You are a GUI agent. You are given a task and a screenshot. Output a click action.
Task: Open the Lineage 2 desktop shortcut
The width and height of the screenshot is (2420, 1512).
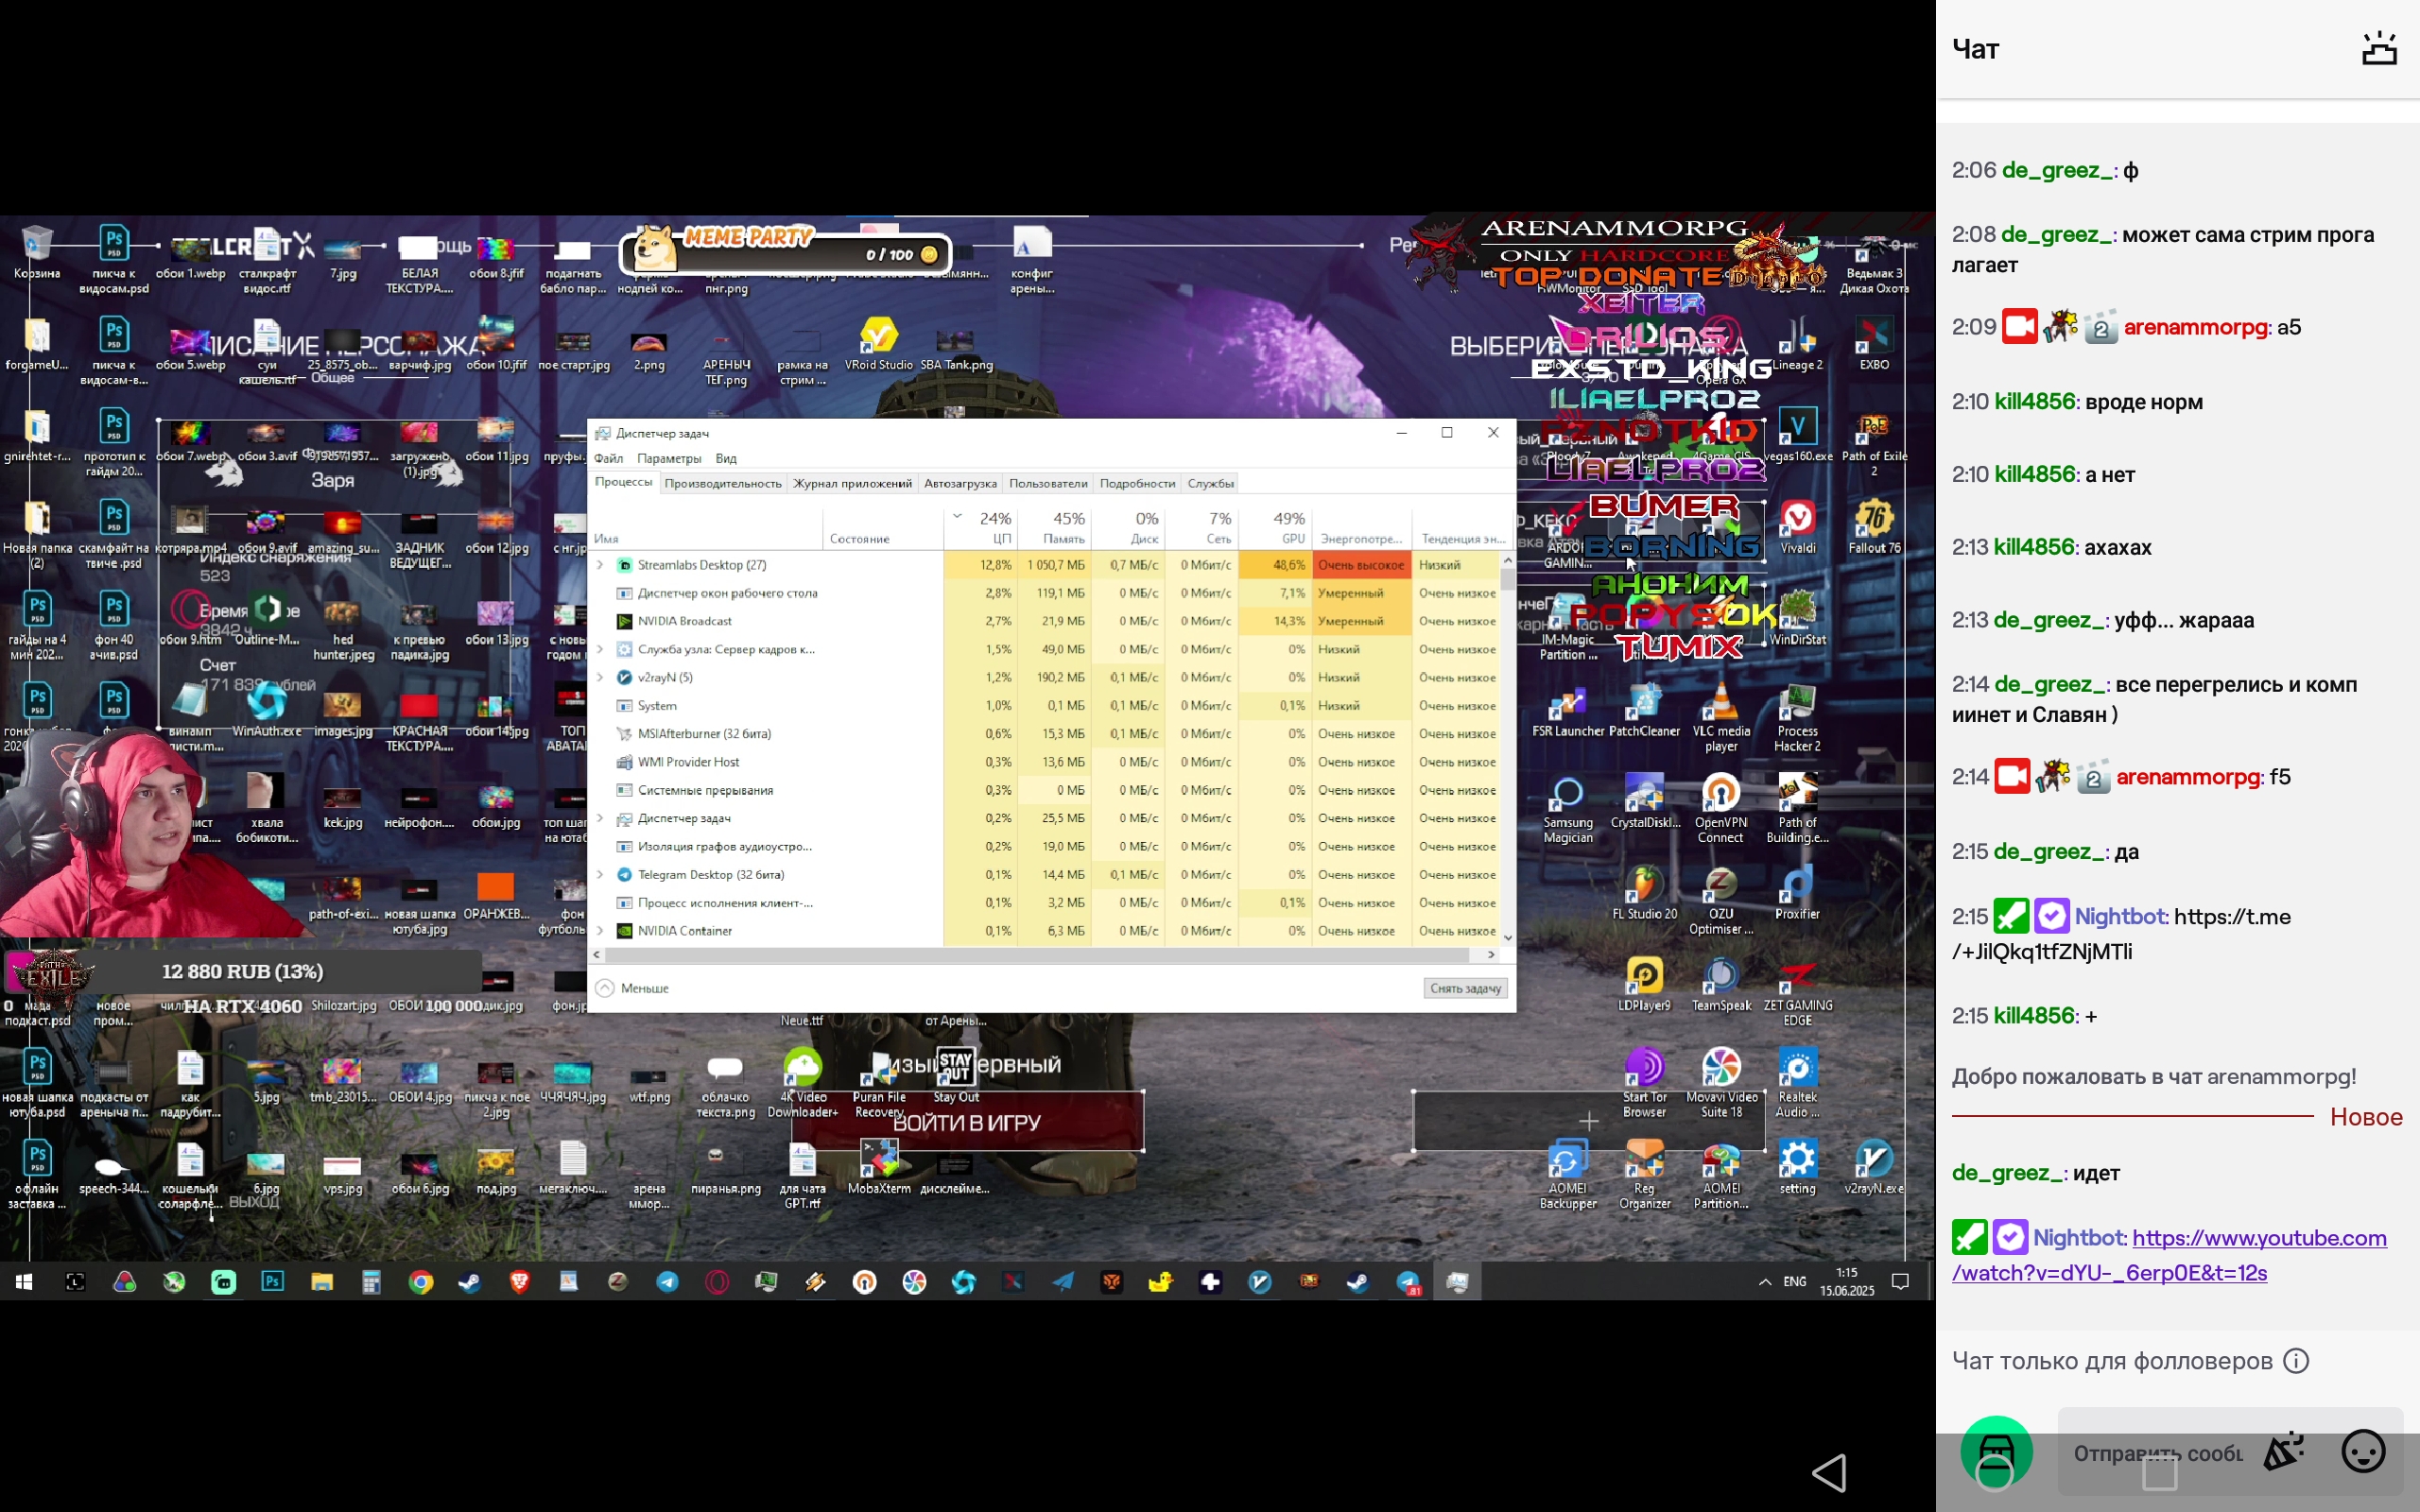[1797, 344]
